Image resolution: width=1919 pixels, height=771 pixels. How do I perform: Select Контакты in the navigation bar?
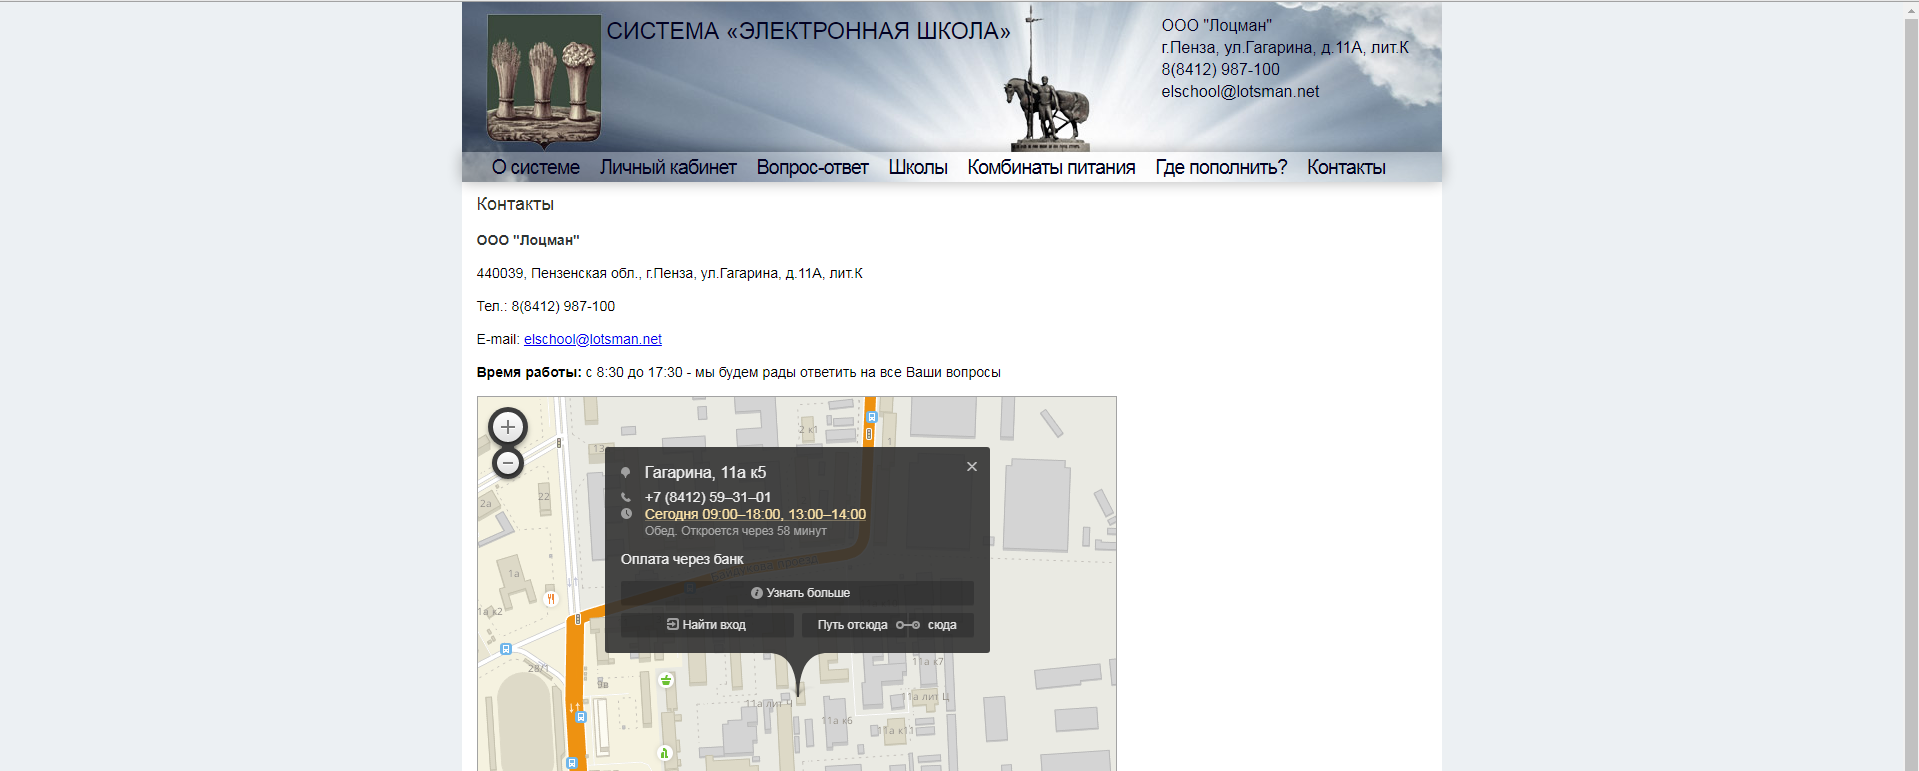click(x=1346, y=167)
